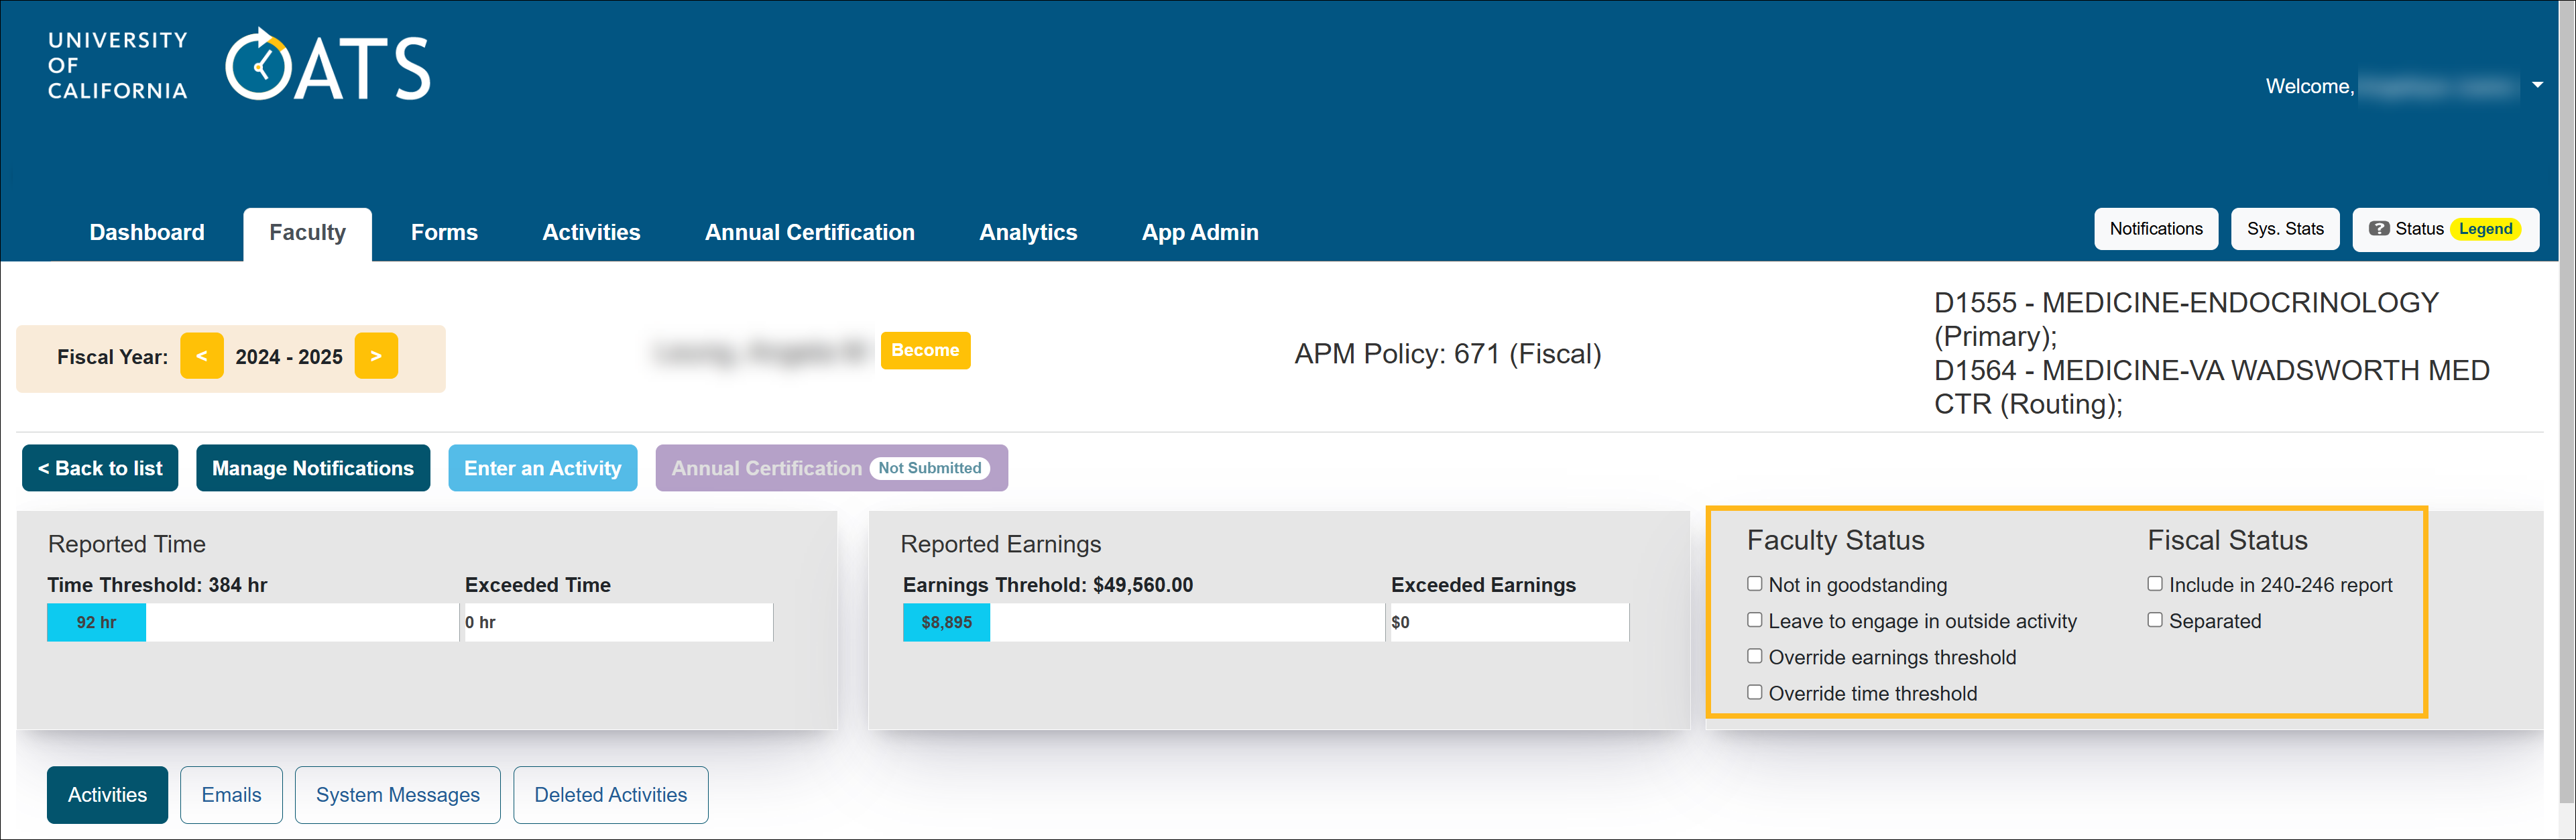This screenshot has width=2576, height=840.
Task: Click Enter an Activity button
Action: pyautogui.click(x=543, y=468)
